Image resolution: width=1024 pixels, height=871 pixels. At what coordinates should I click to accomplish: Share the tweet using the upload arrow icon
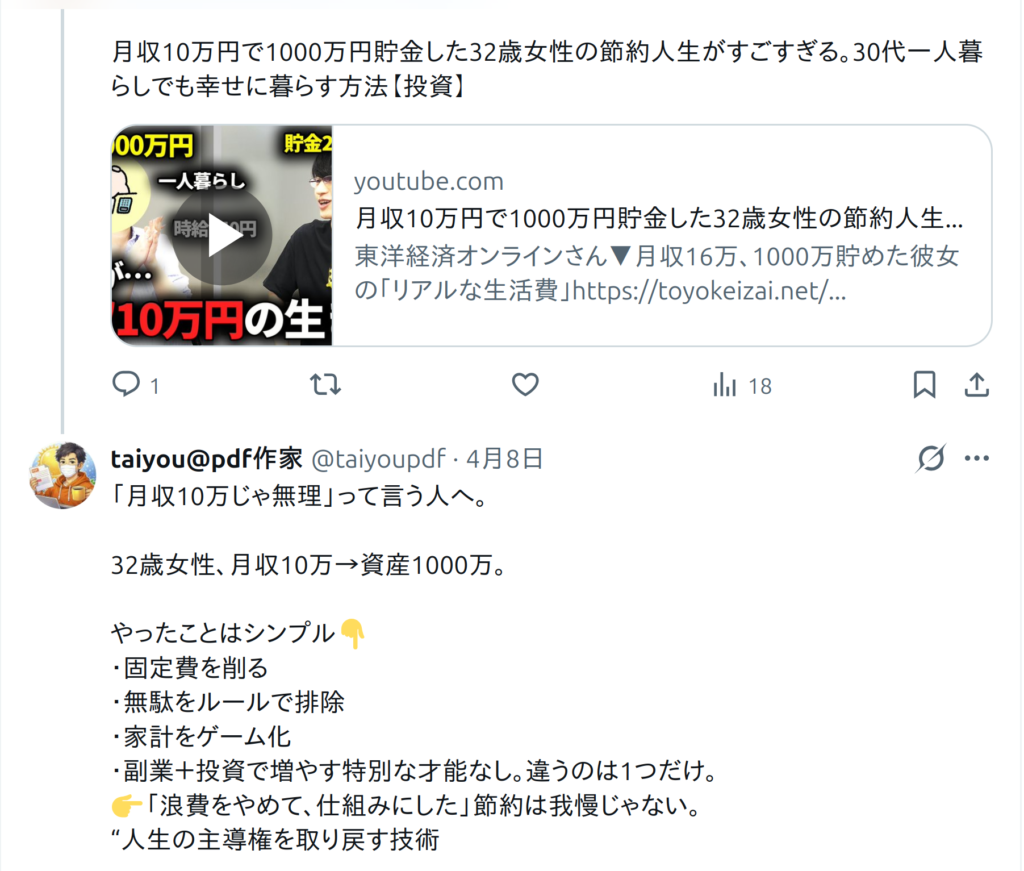976,385
